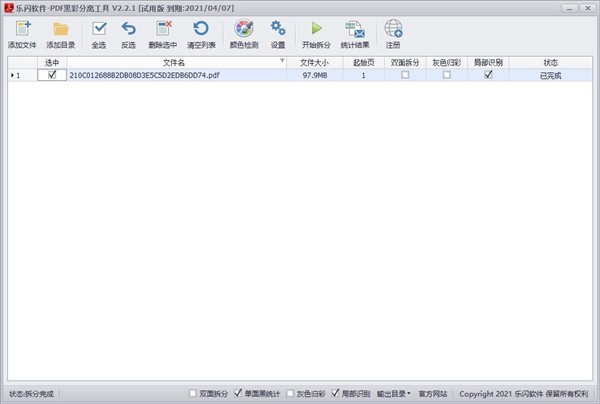Click the 局部识别 column header
Screen dimensions: 600x404
(488, 62)
